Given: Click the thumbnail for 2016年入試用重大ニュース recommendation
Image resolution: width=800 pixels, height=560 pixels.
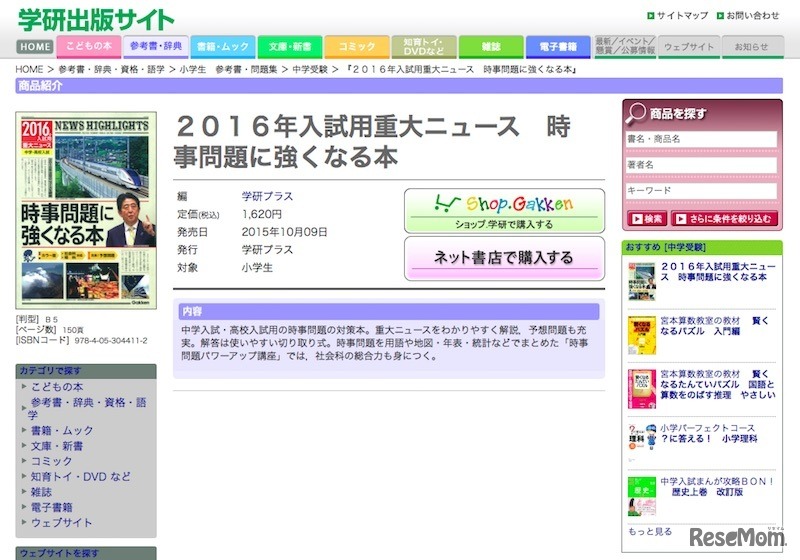Looking at the screenshot, I should [641, 282].
